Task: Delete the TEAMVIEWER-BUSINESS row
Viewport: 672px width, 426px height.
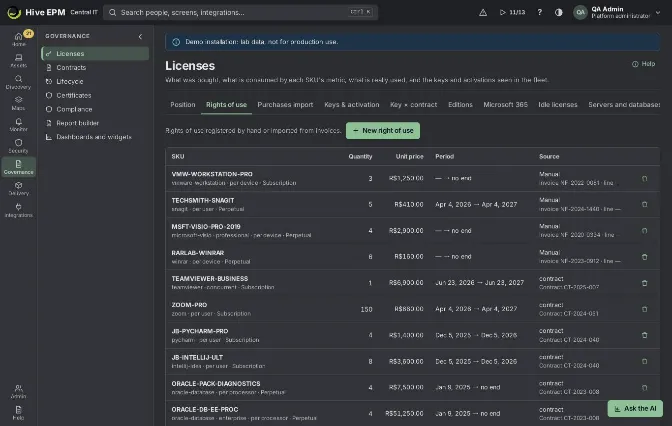Action: pos(644,283)
